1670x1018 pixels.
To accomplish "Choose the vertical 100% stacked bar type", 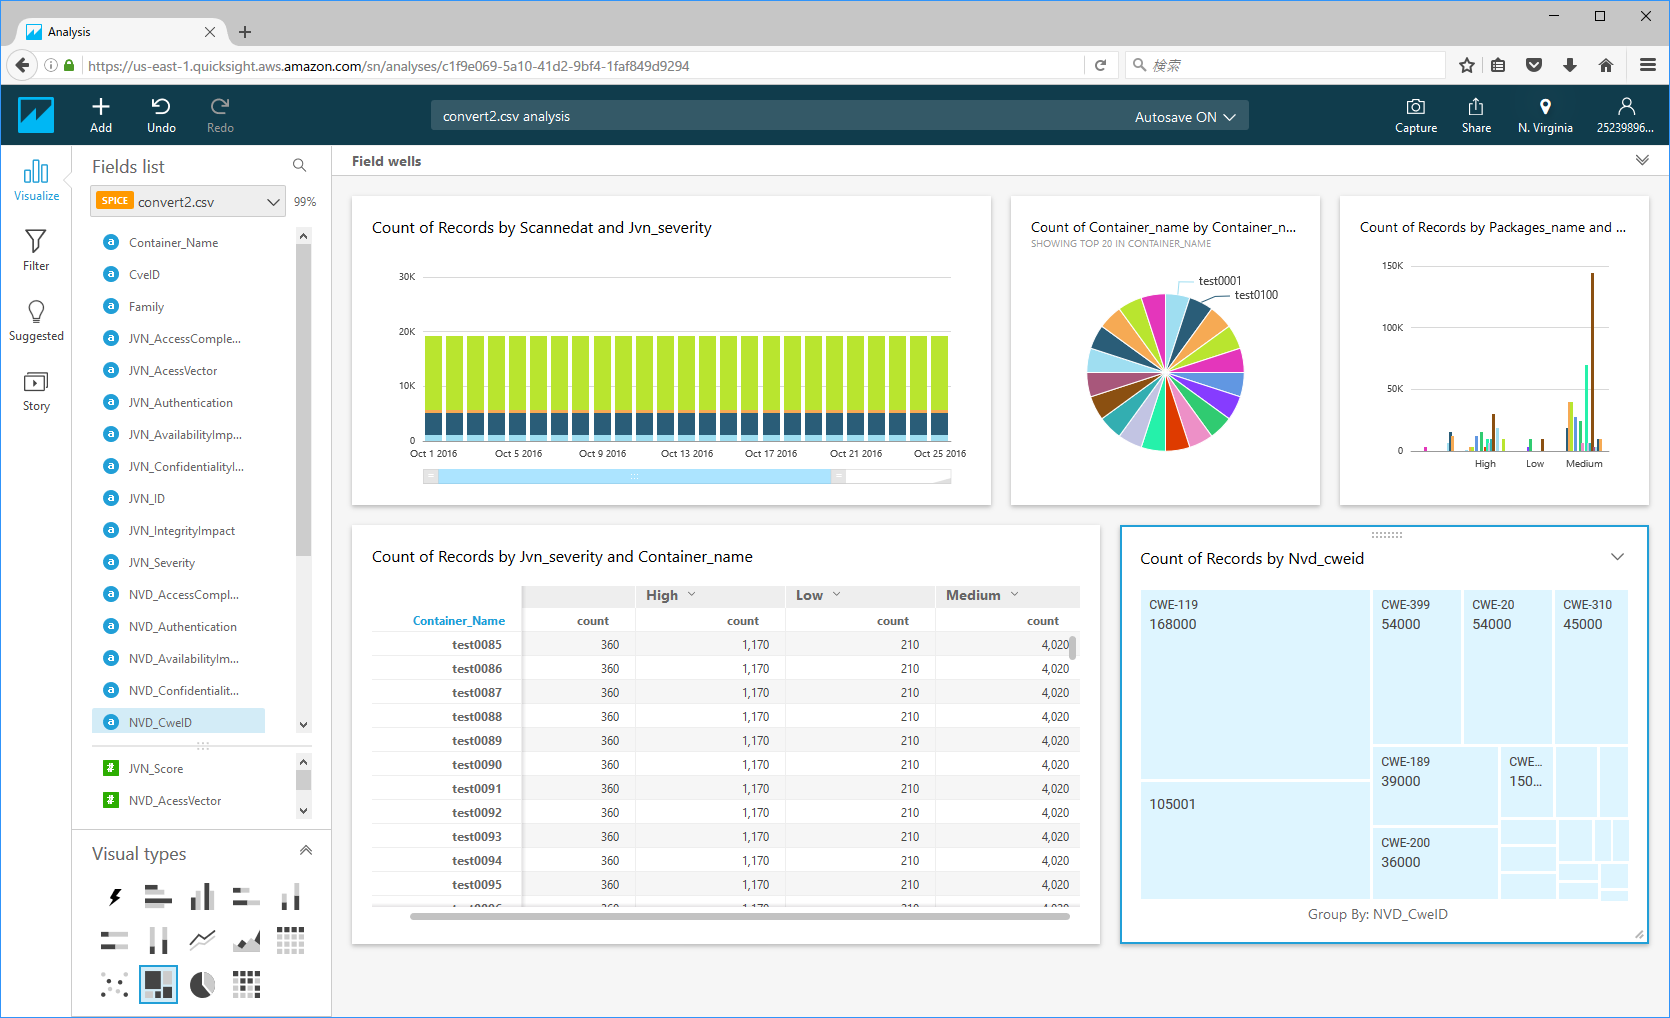I will click(158, 940).
